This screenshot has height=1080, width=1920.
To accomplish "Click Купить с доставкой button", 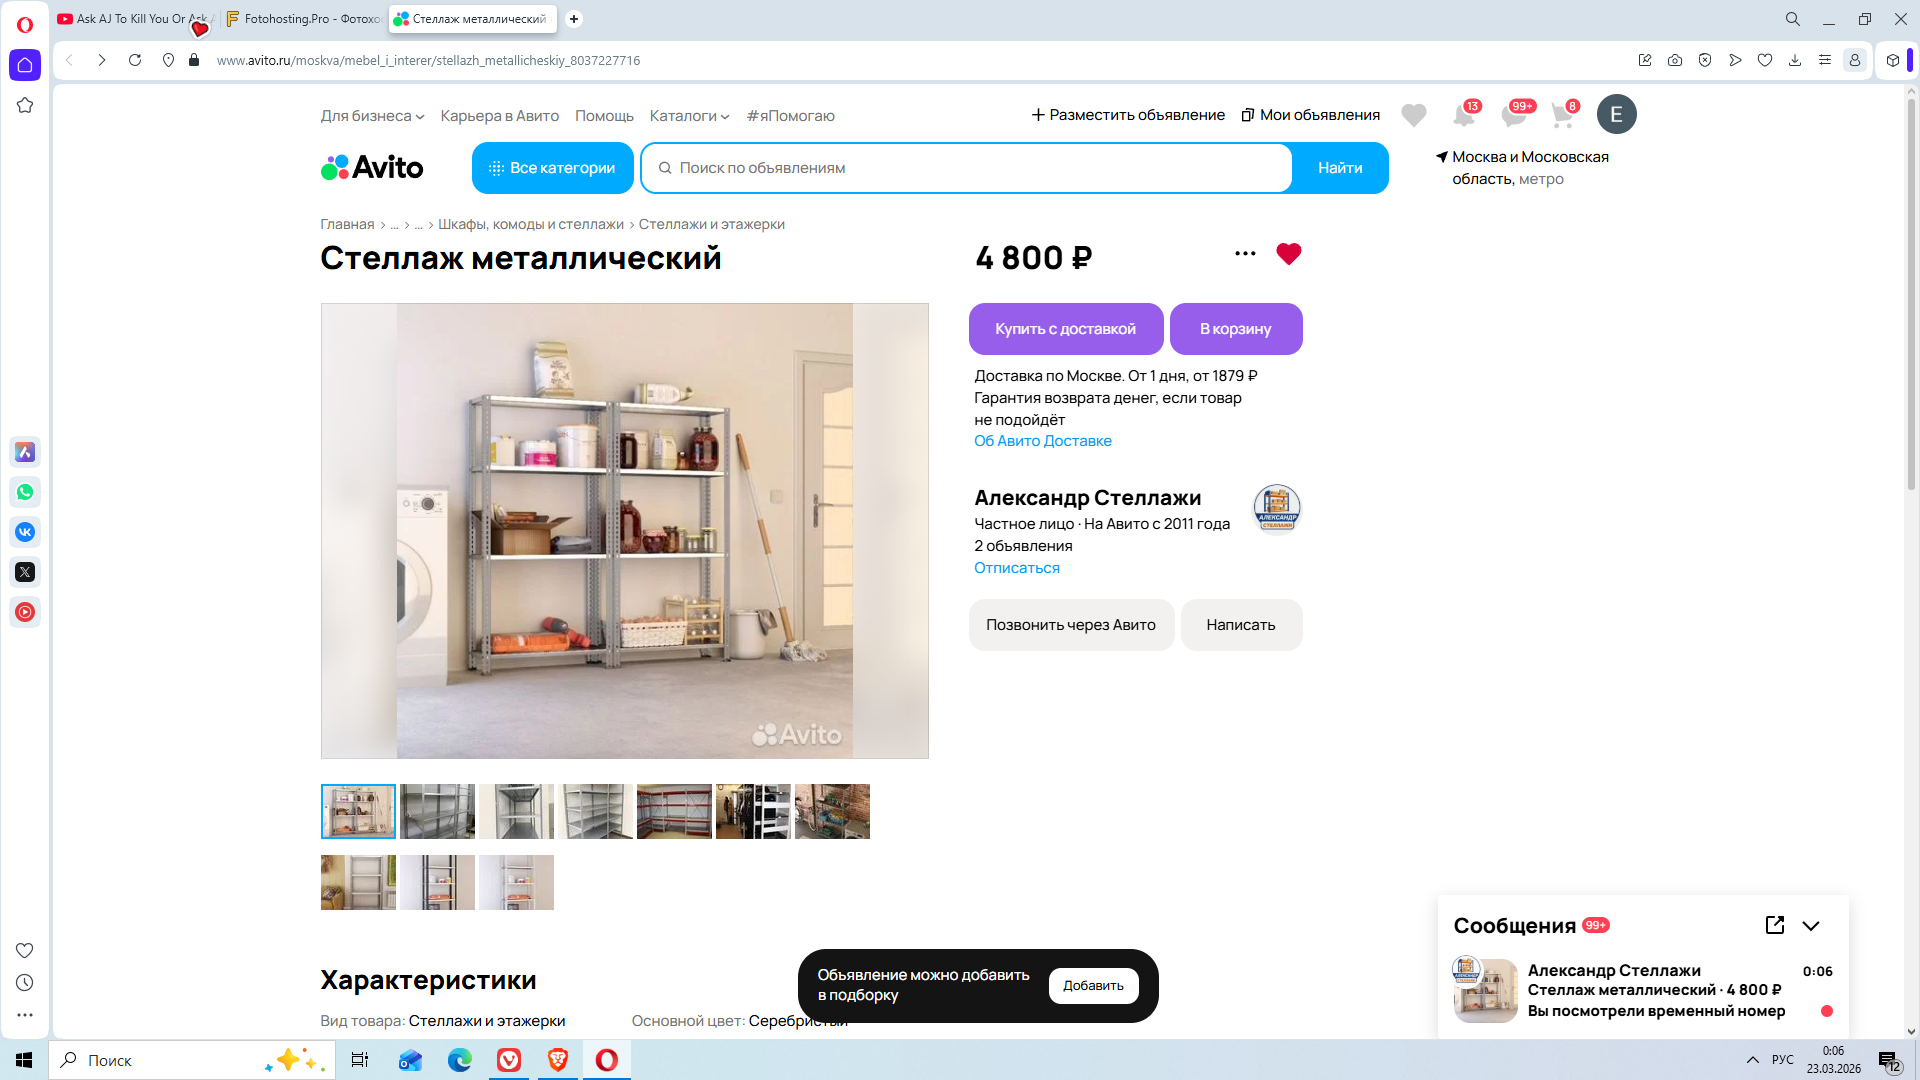I will (1065, 329).
